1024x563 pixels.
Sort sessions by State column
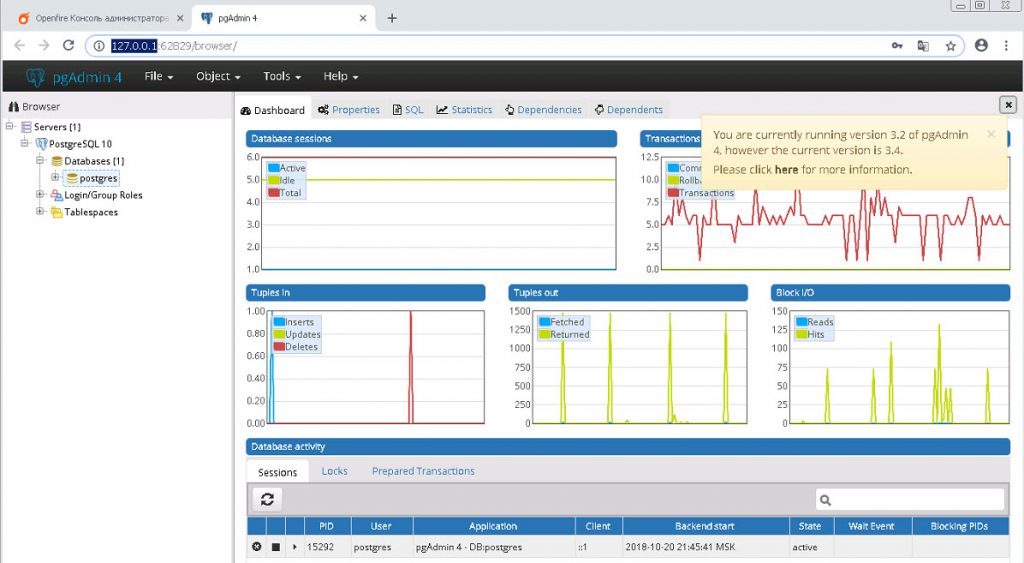click(809, 526)
